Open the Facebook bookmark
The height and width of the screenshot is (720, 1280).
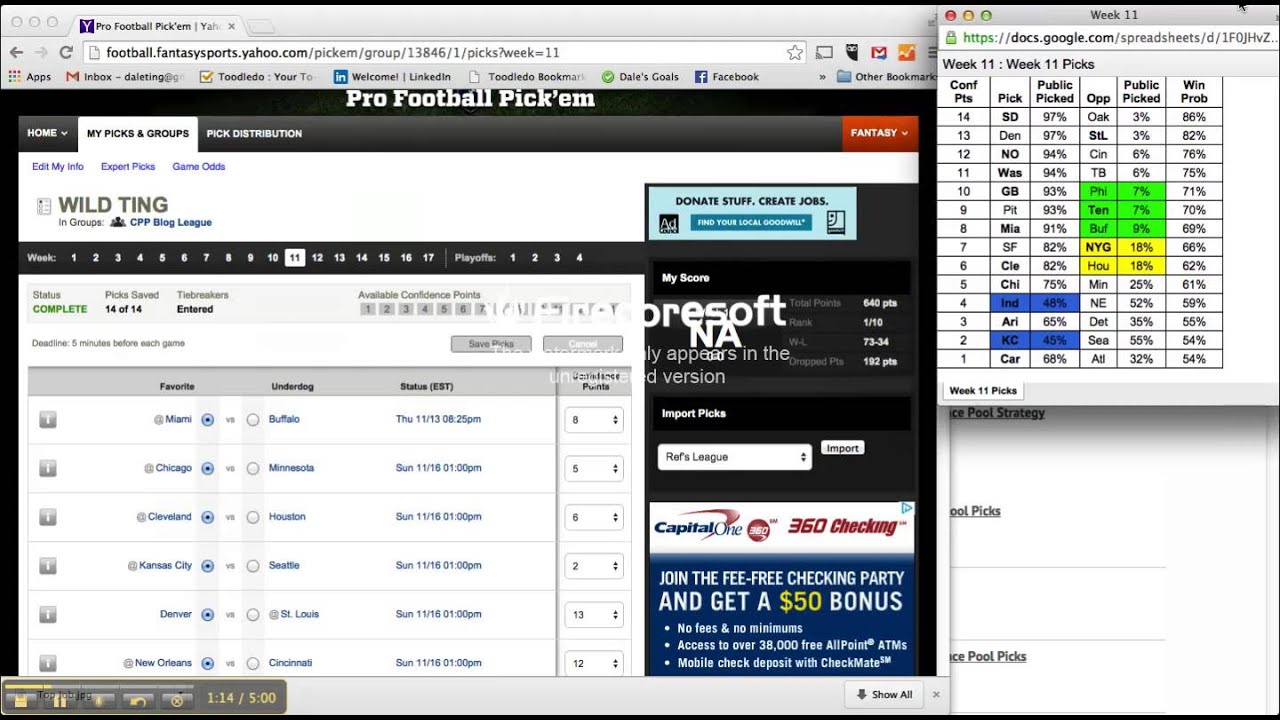[x=727, y=77]
